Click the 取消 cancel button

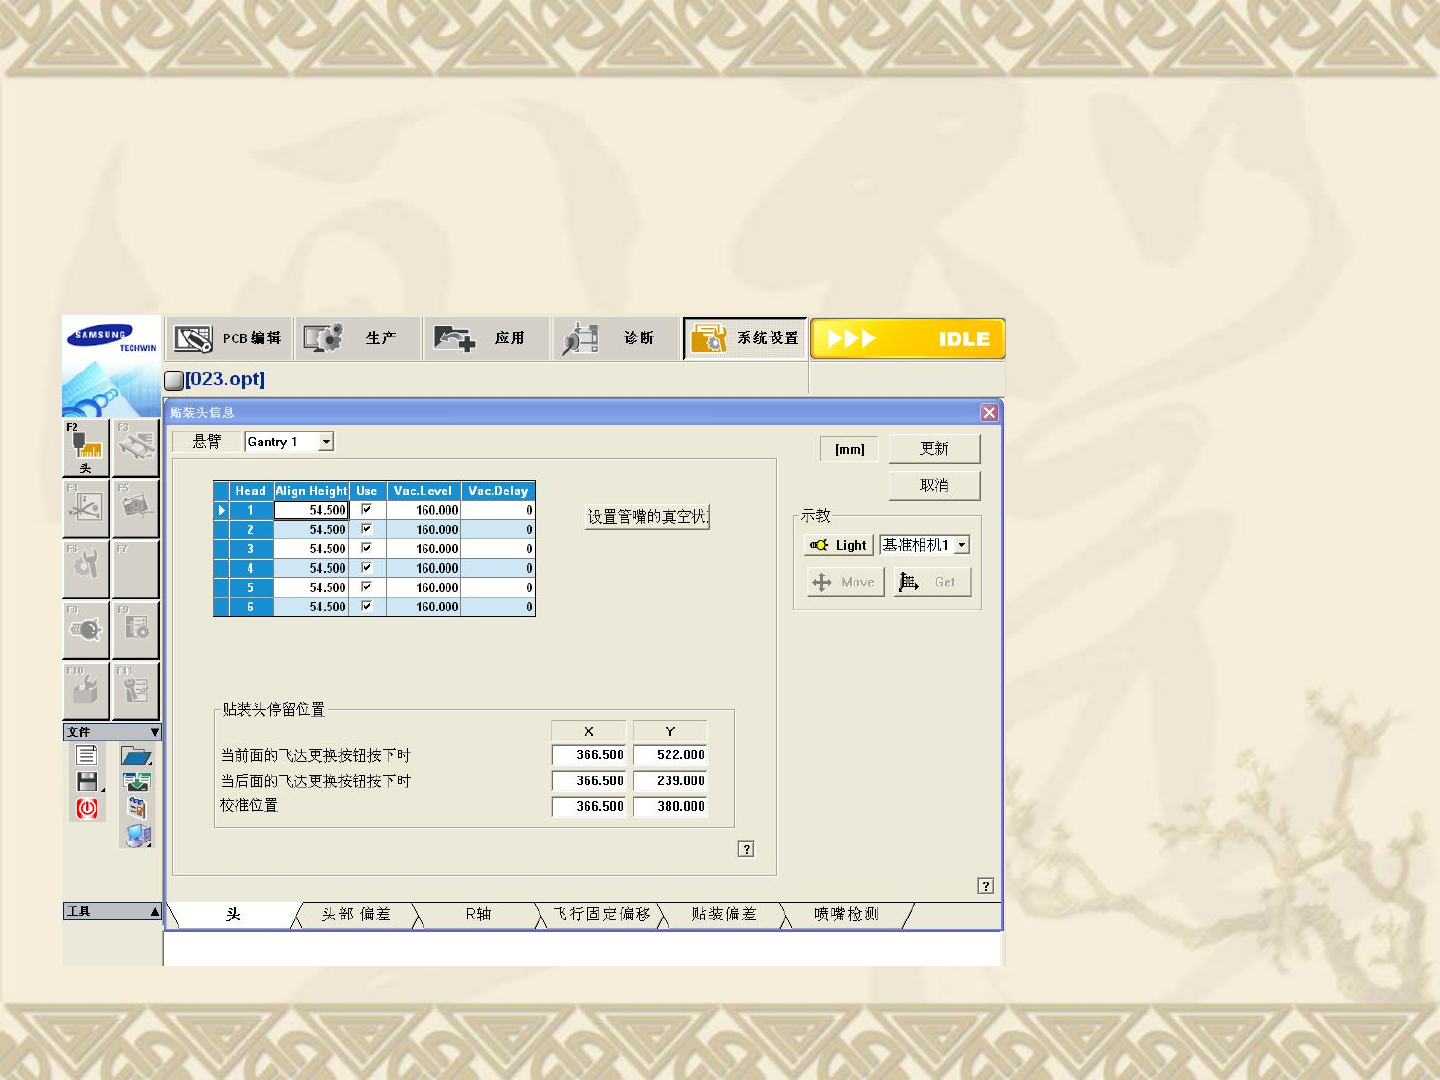pos(934,486)
